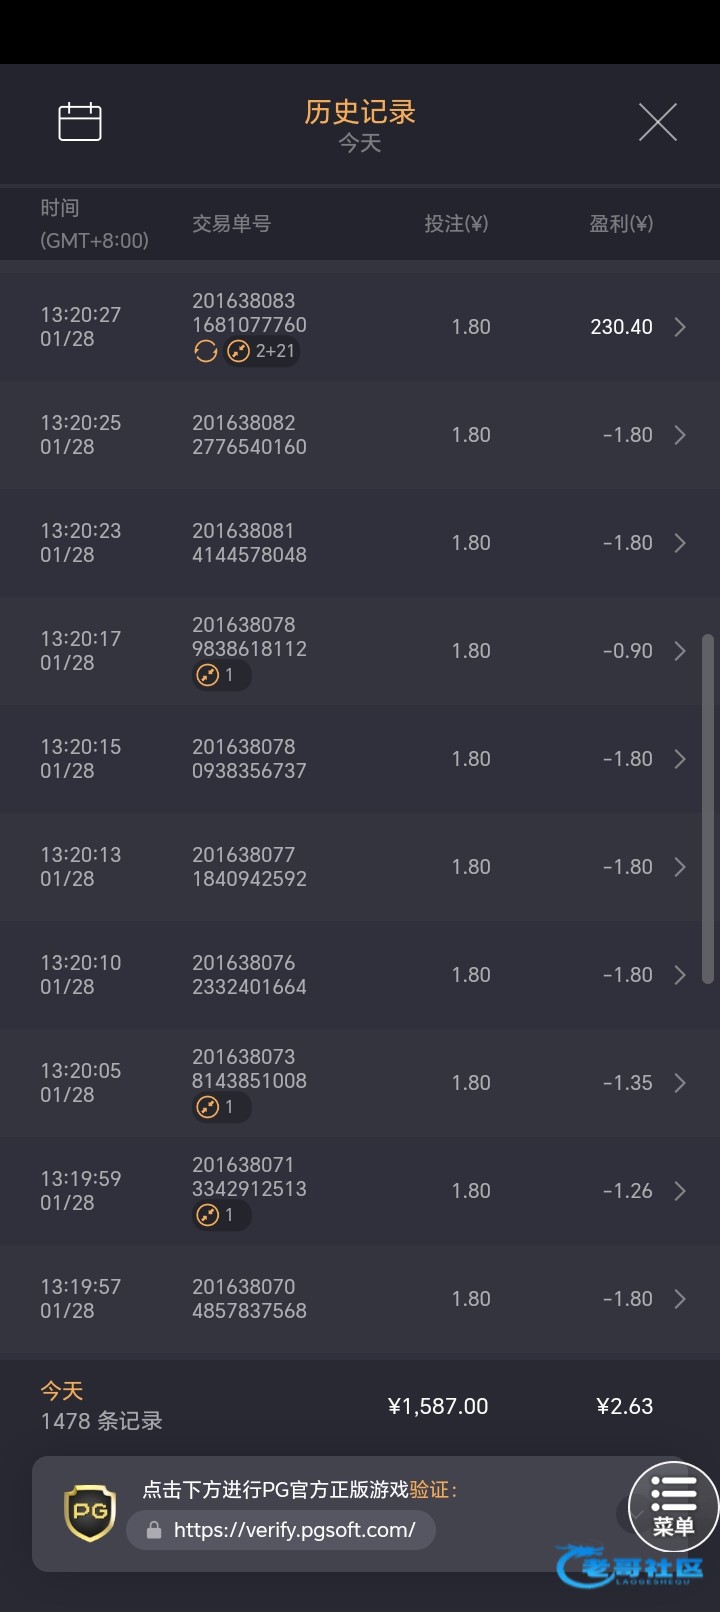Expand the -0.90 profit record chevron
Viewport: 720px width, 1612px height.
[x=680, y=651]
